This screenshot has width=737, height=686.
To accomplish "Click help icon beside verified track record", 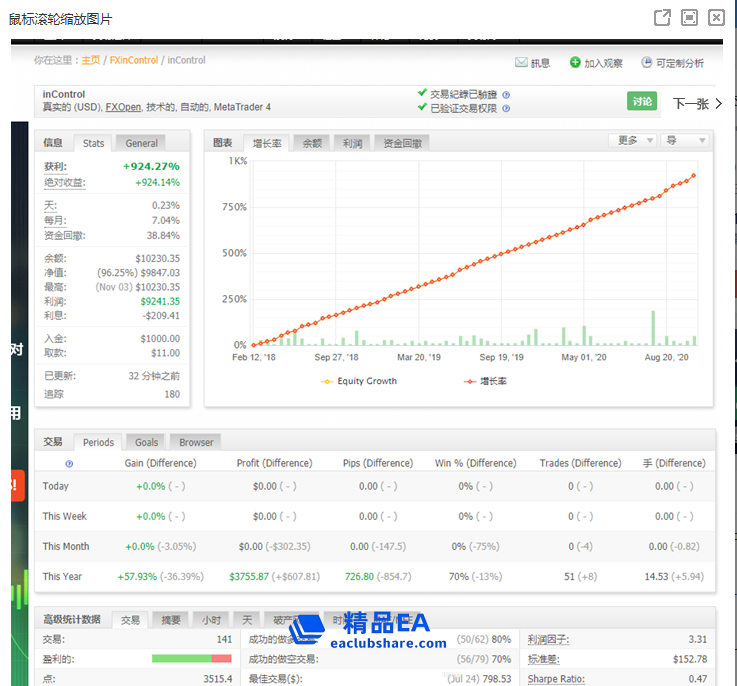I will coord(506,95).
